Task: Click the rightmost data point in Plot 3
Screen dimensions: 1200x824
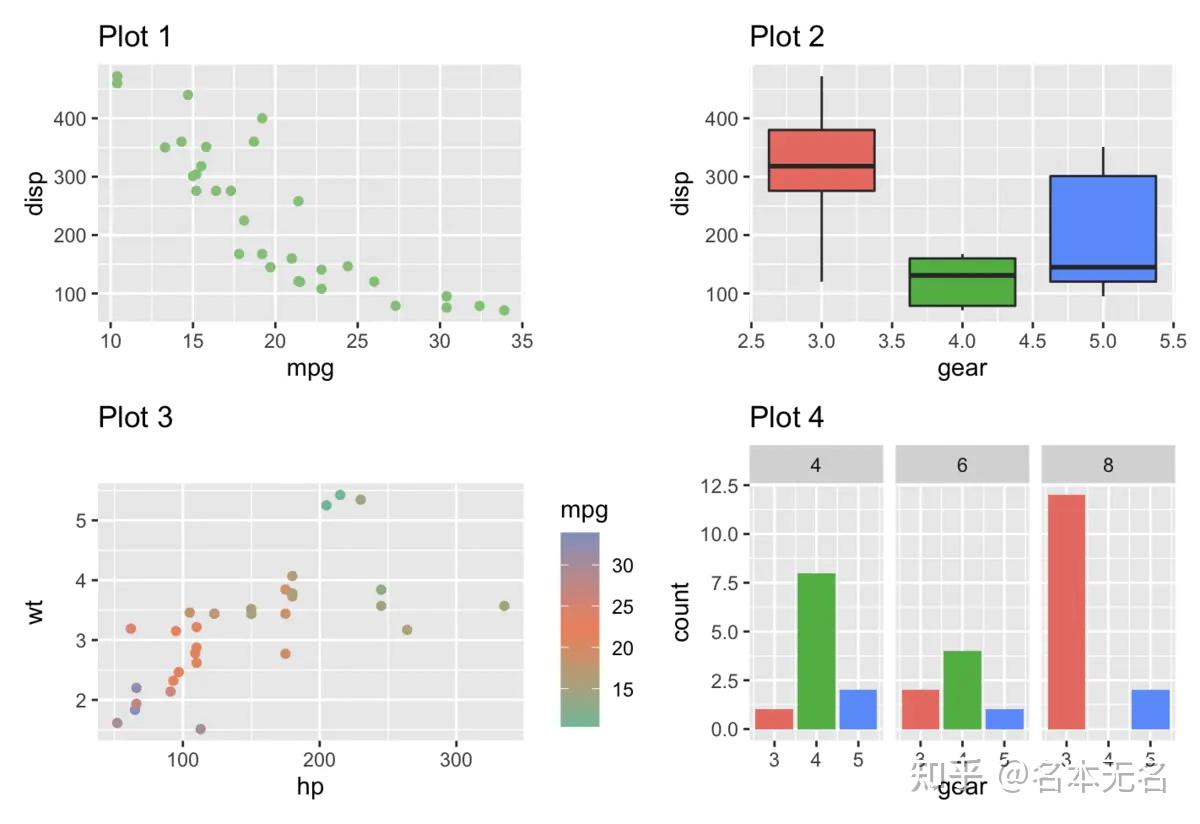Action: 504,606
